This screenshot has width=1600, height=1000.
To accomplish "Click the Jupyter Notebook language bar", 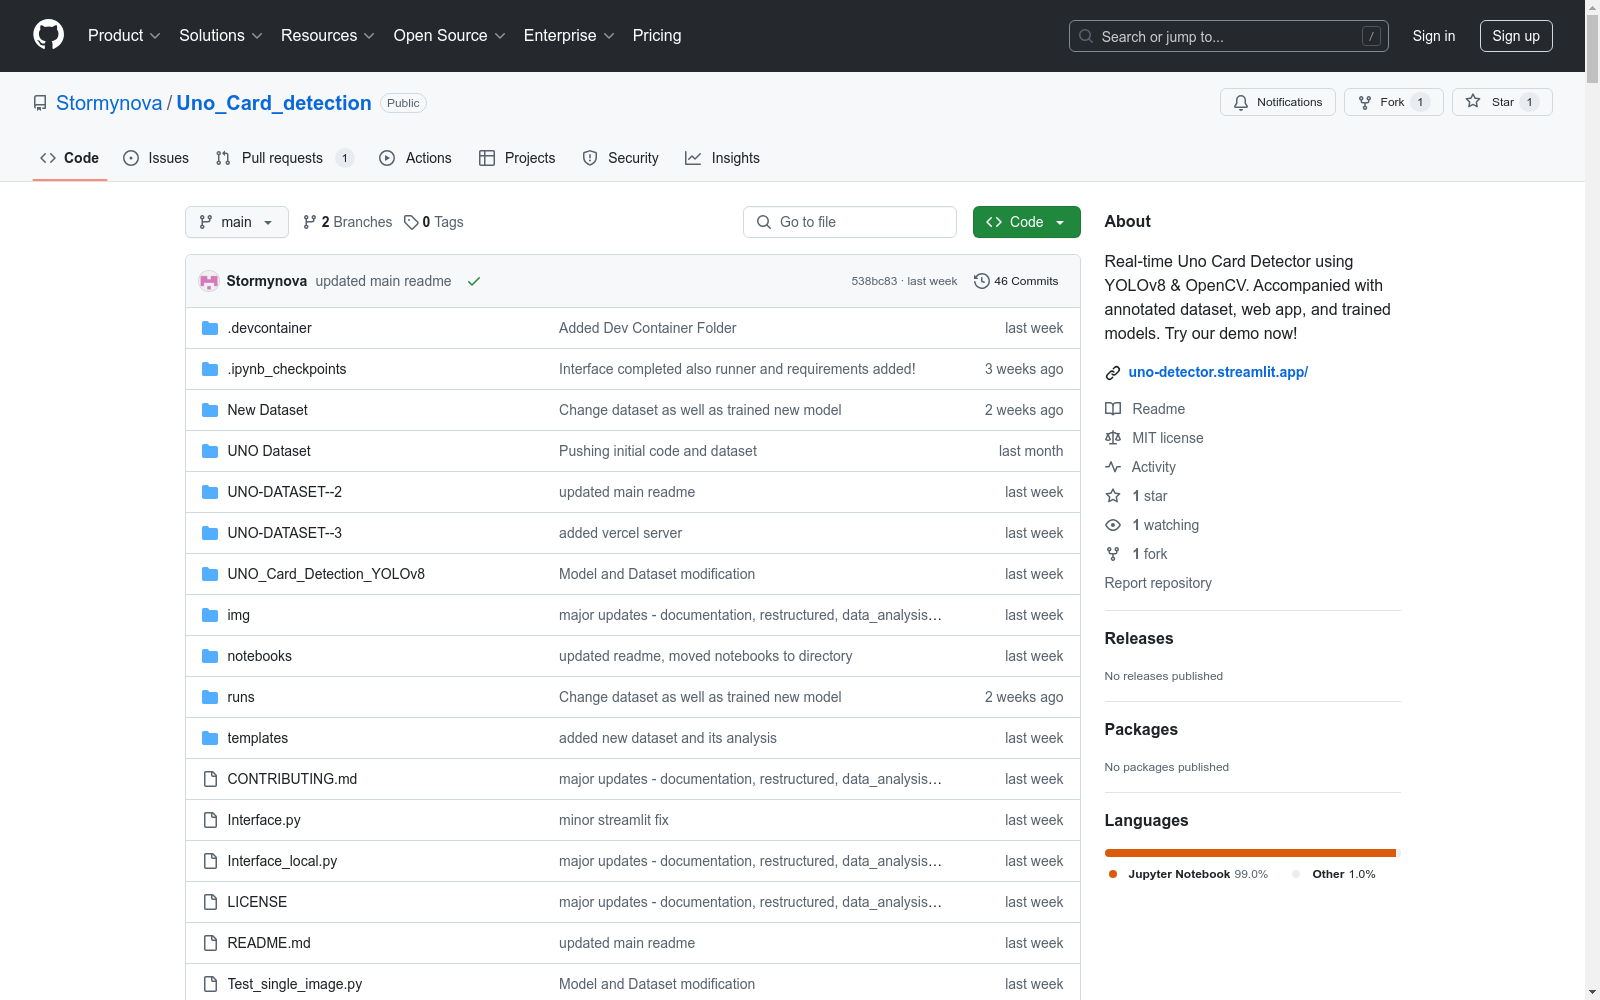I will point(1250,853).
